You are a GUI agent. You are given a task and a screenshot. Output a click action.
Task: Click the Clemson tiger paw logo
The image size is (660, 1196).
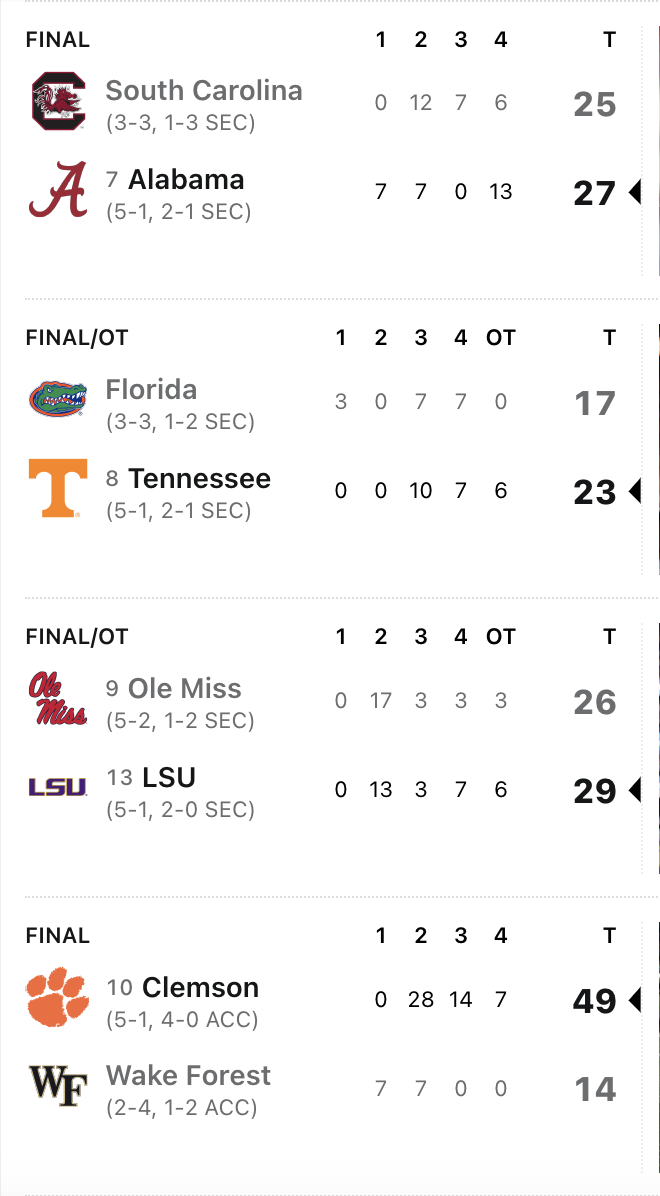tap(58, 997)
